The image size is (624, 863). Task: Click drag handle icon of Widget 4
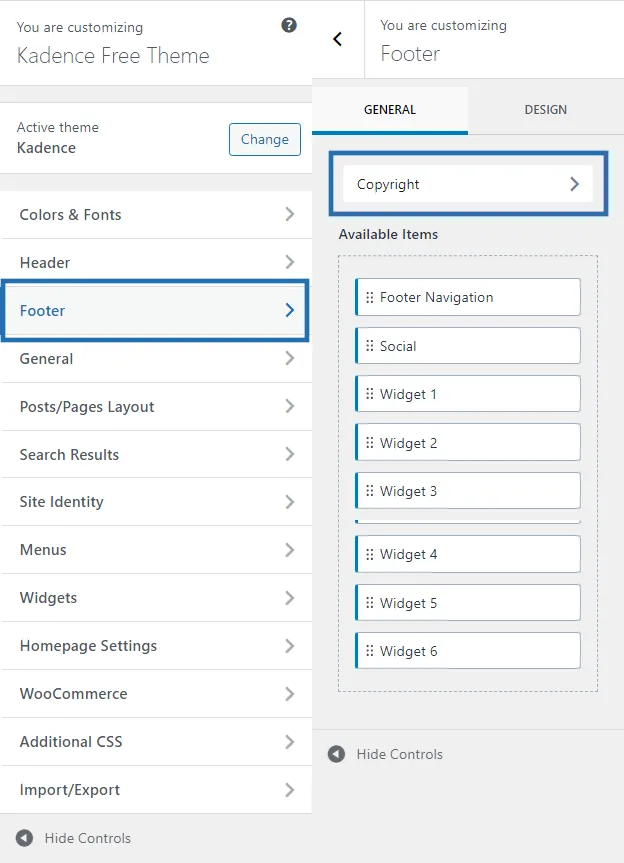pyautogui.click(x=369, y=554)
